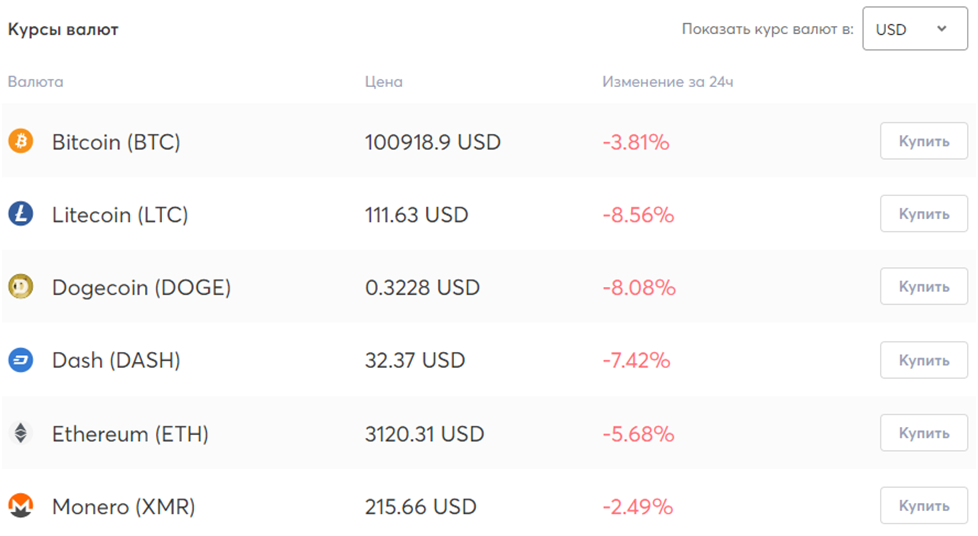
Task: Click Купить in the Dogecoin row
Action: (x=924, y=286)
